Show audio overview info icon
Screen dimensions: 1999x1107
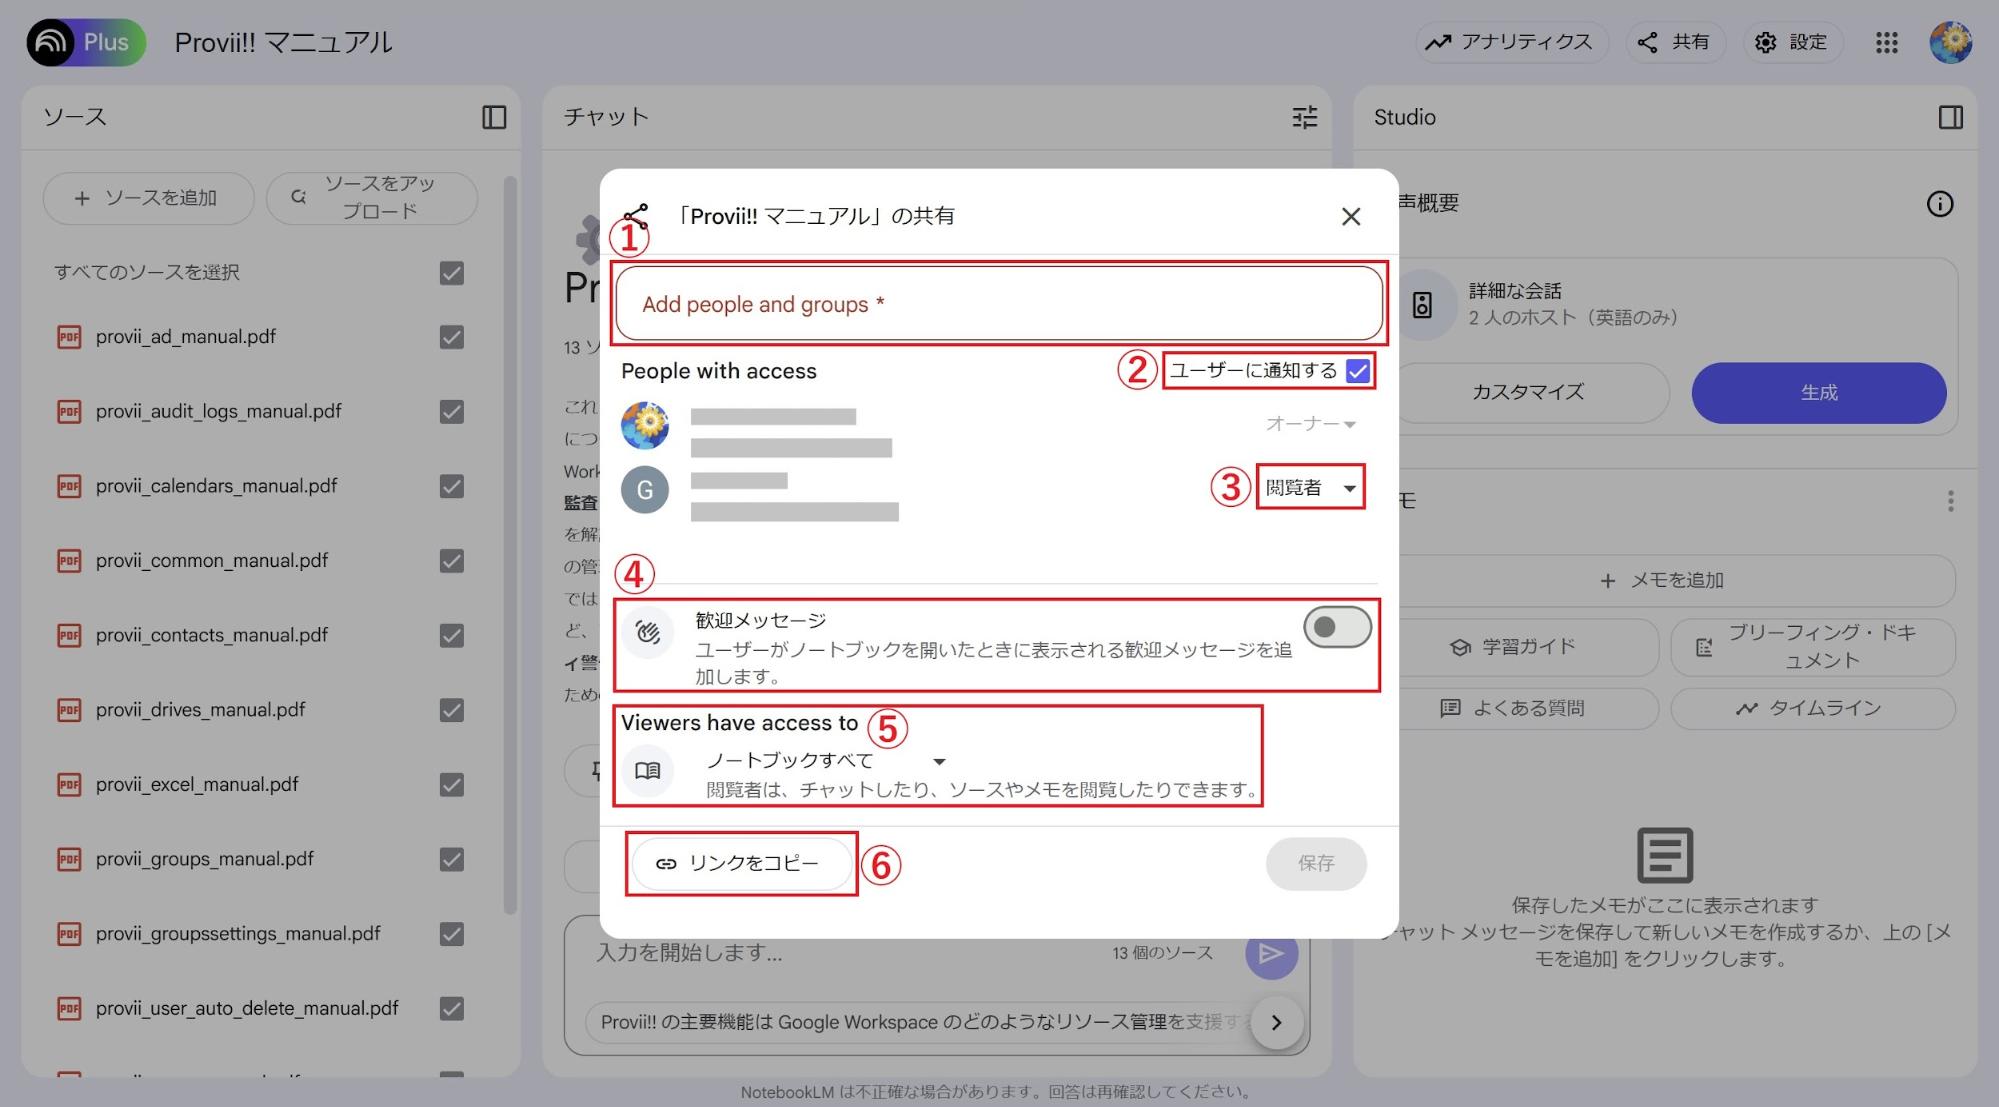click(x=1939, y=204)
